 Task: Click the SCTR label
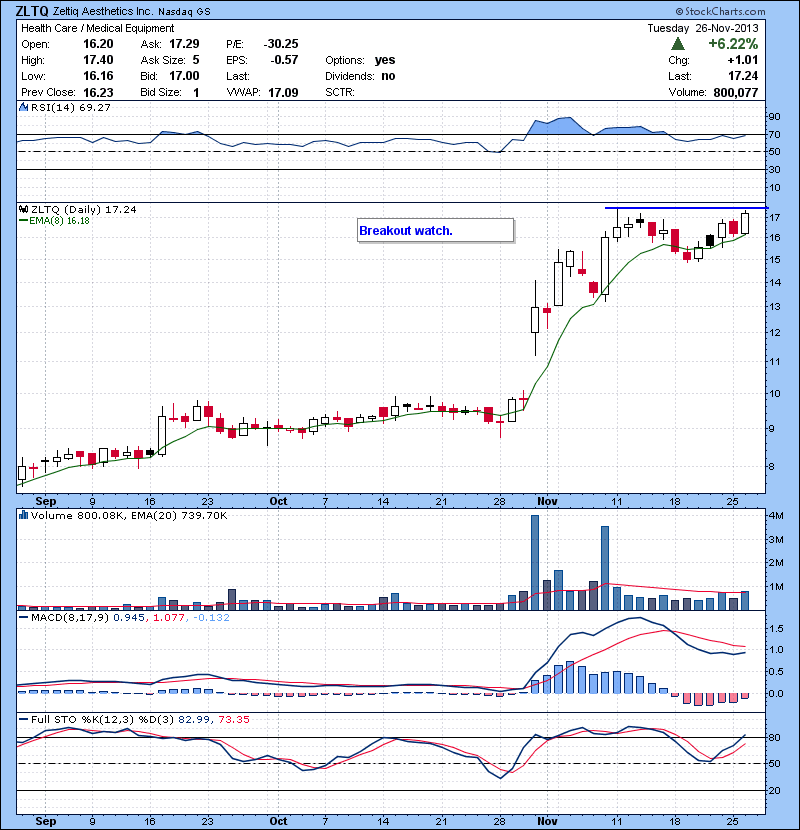(x=340, y=92)
